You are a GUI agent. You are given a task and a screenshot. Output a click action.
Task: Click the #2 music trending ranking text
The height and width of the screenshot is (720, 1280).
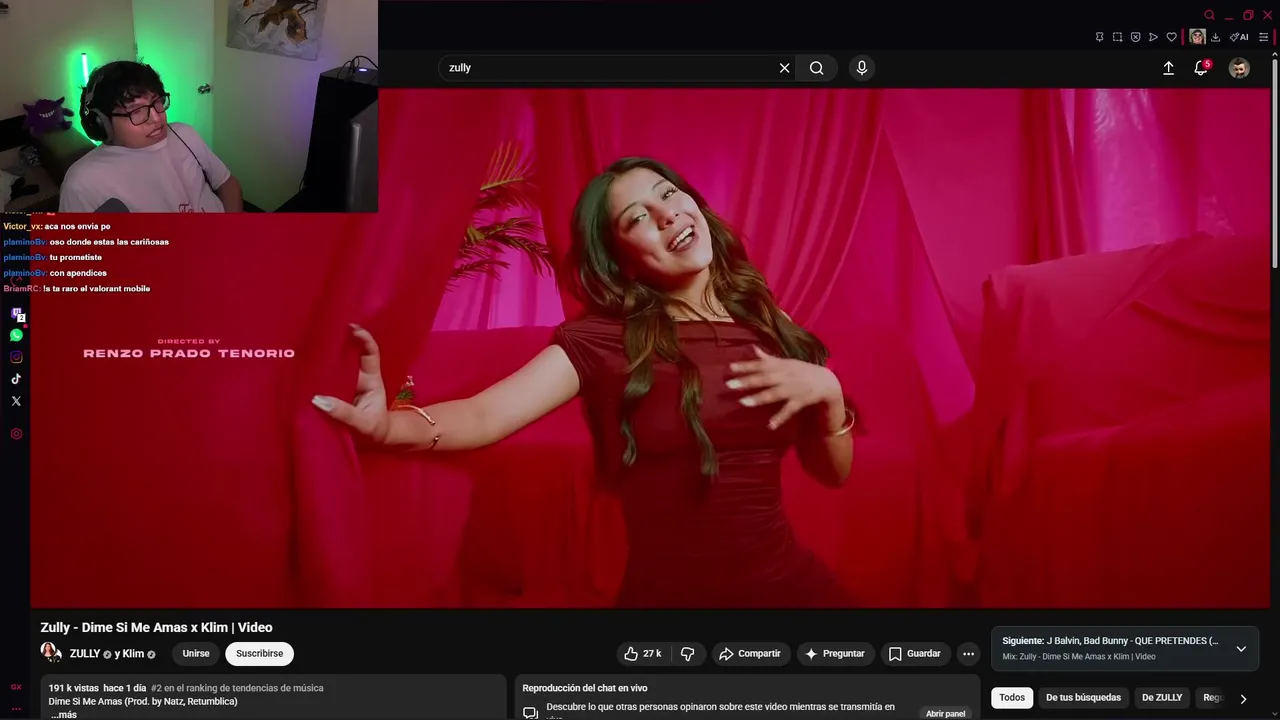[237, 688]
